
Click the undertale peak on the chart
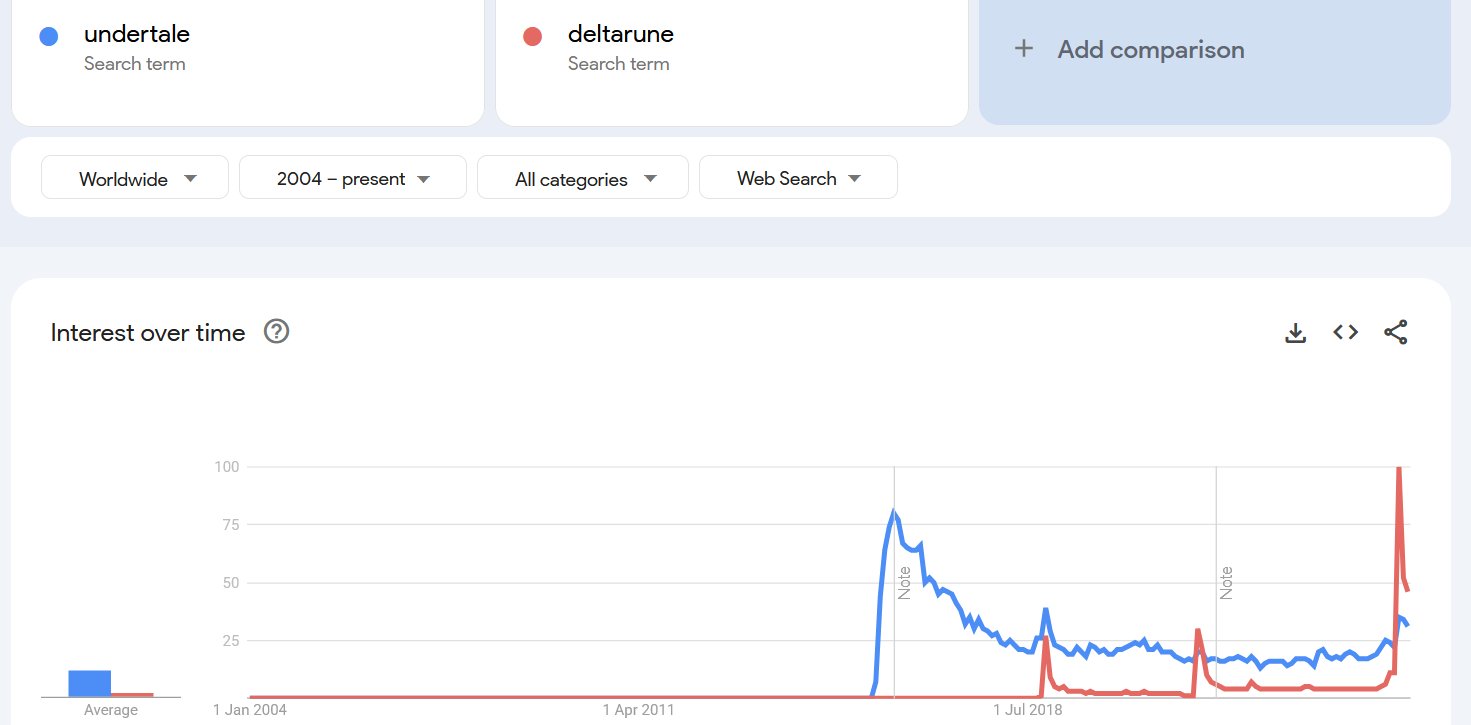[x=893, y=513]
